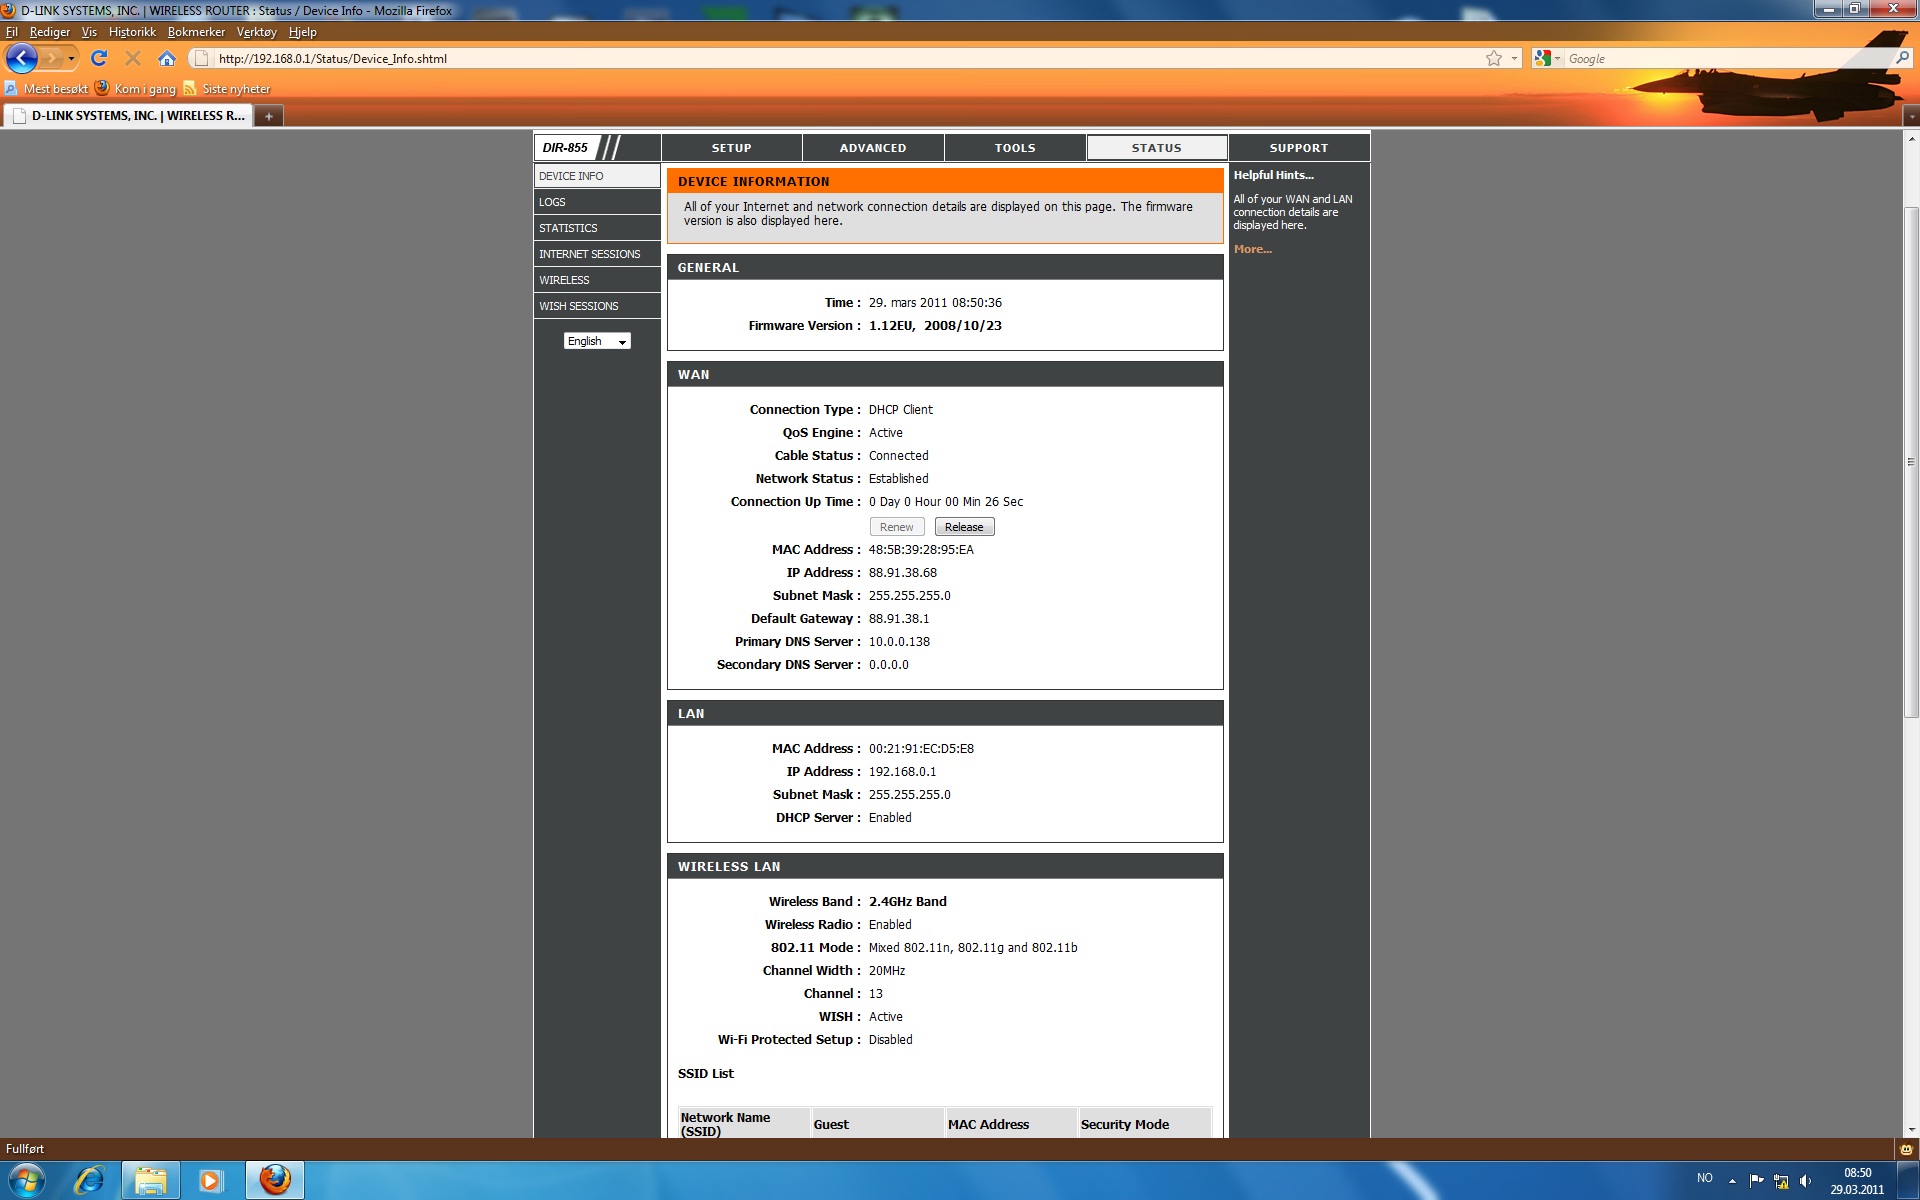
Task: Bookmark this page with the star icon
Action: pos(1494,58)
